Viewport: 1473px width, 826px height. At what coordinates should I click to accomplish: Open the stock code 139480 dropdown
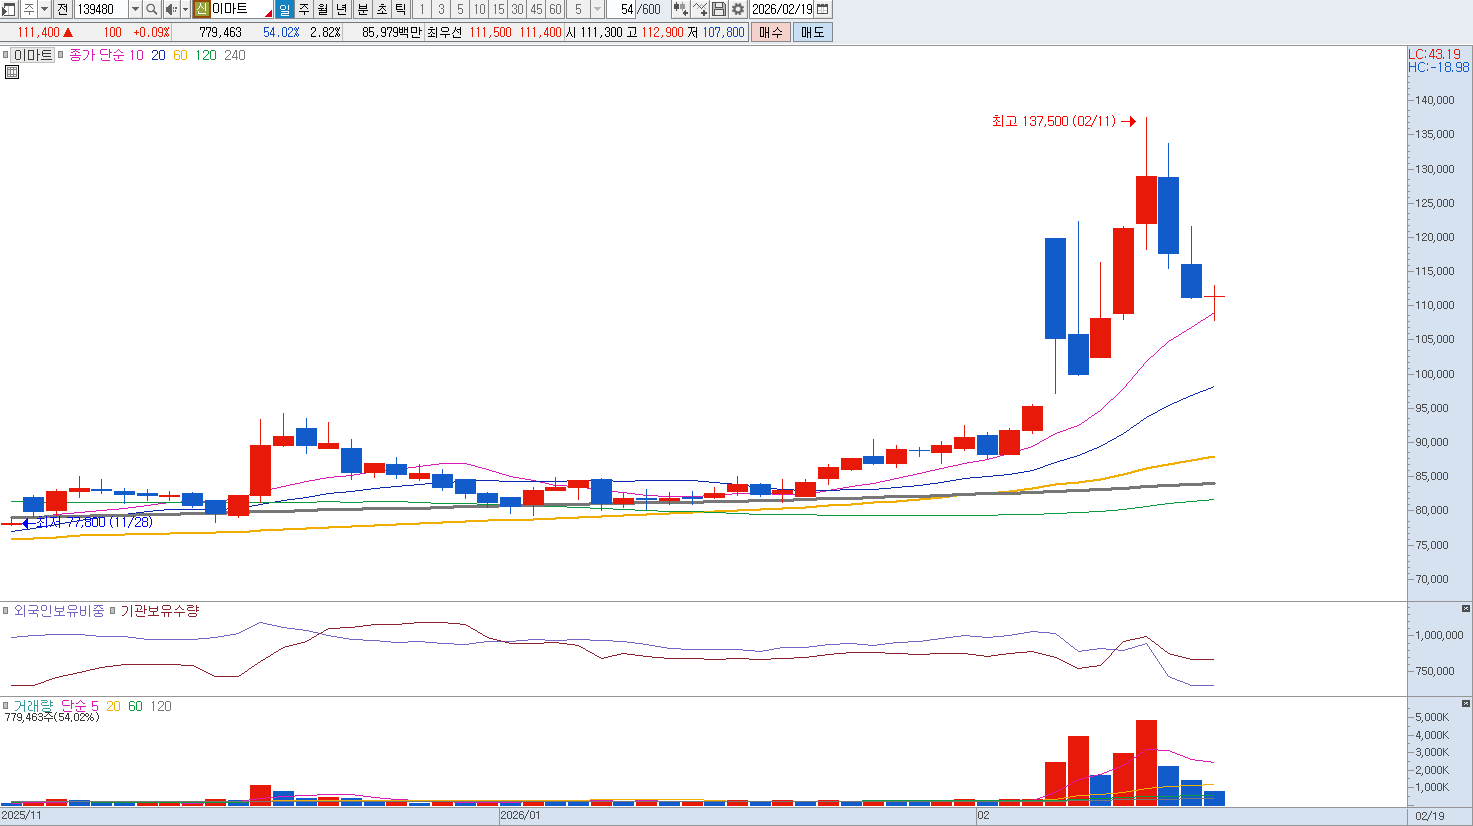(x=135, y=9)
